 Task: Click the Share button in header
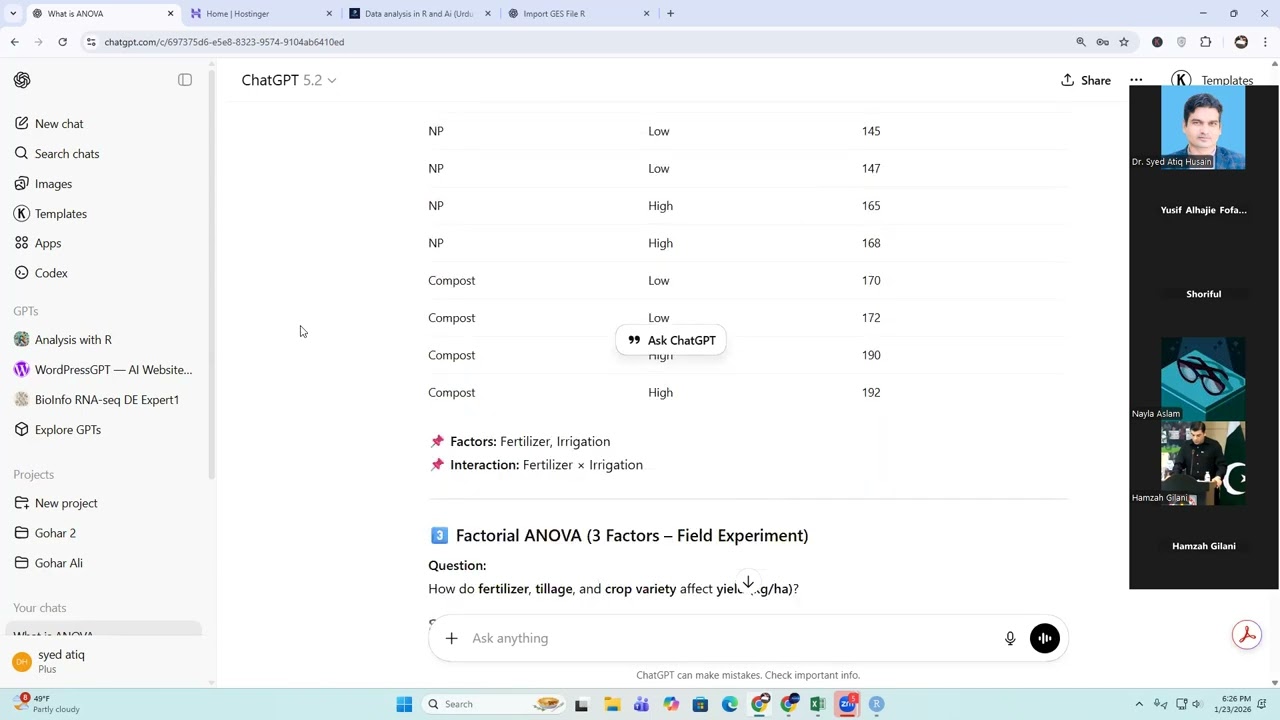[1085, 80]
